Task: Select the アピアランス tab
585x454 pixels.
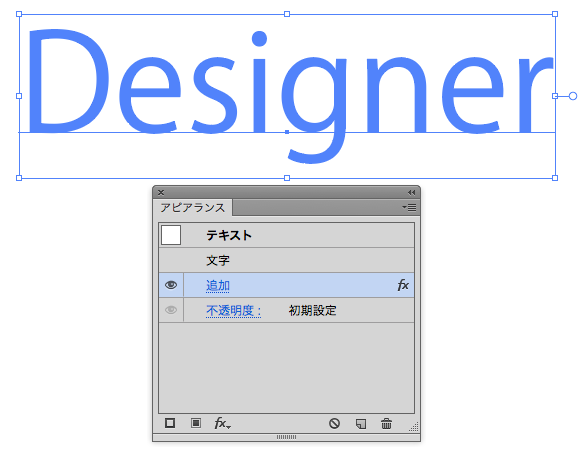Action: 193,208
